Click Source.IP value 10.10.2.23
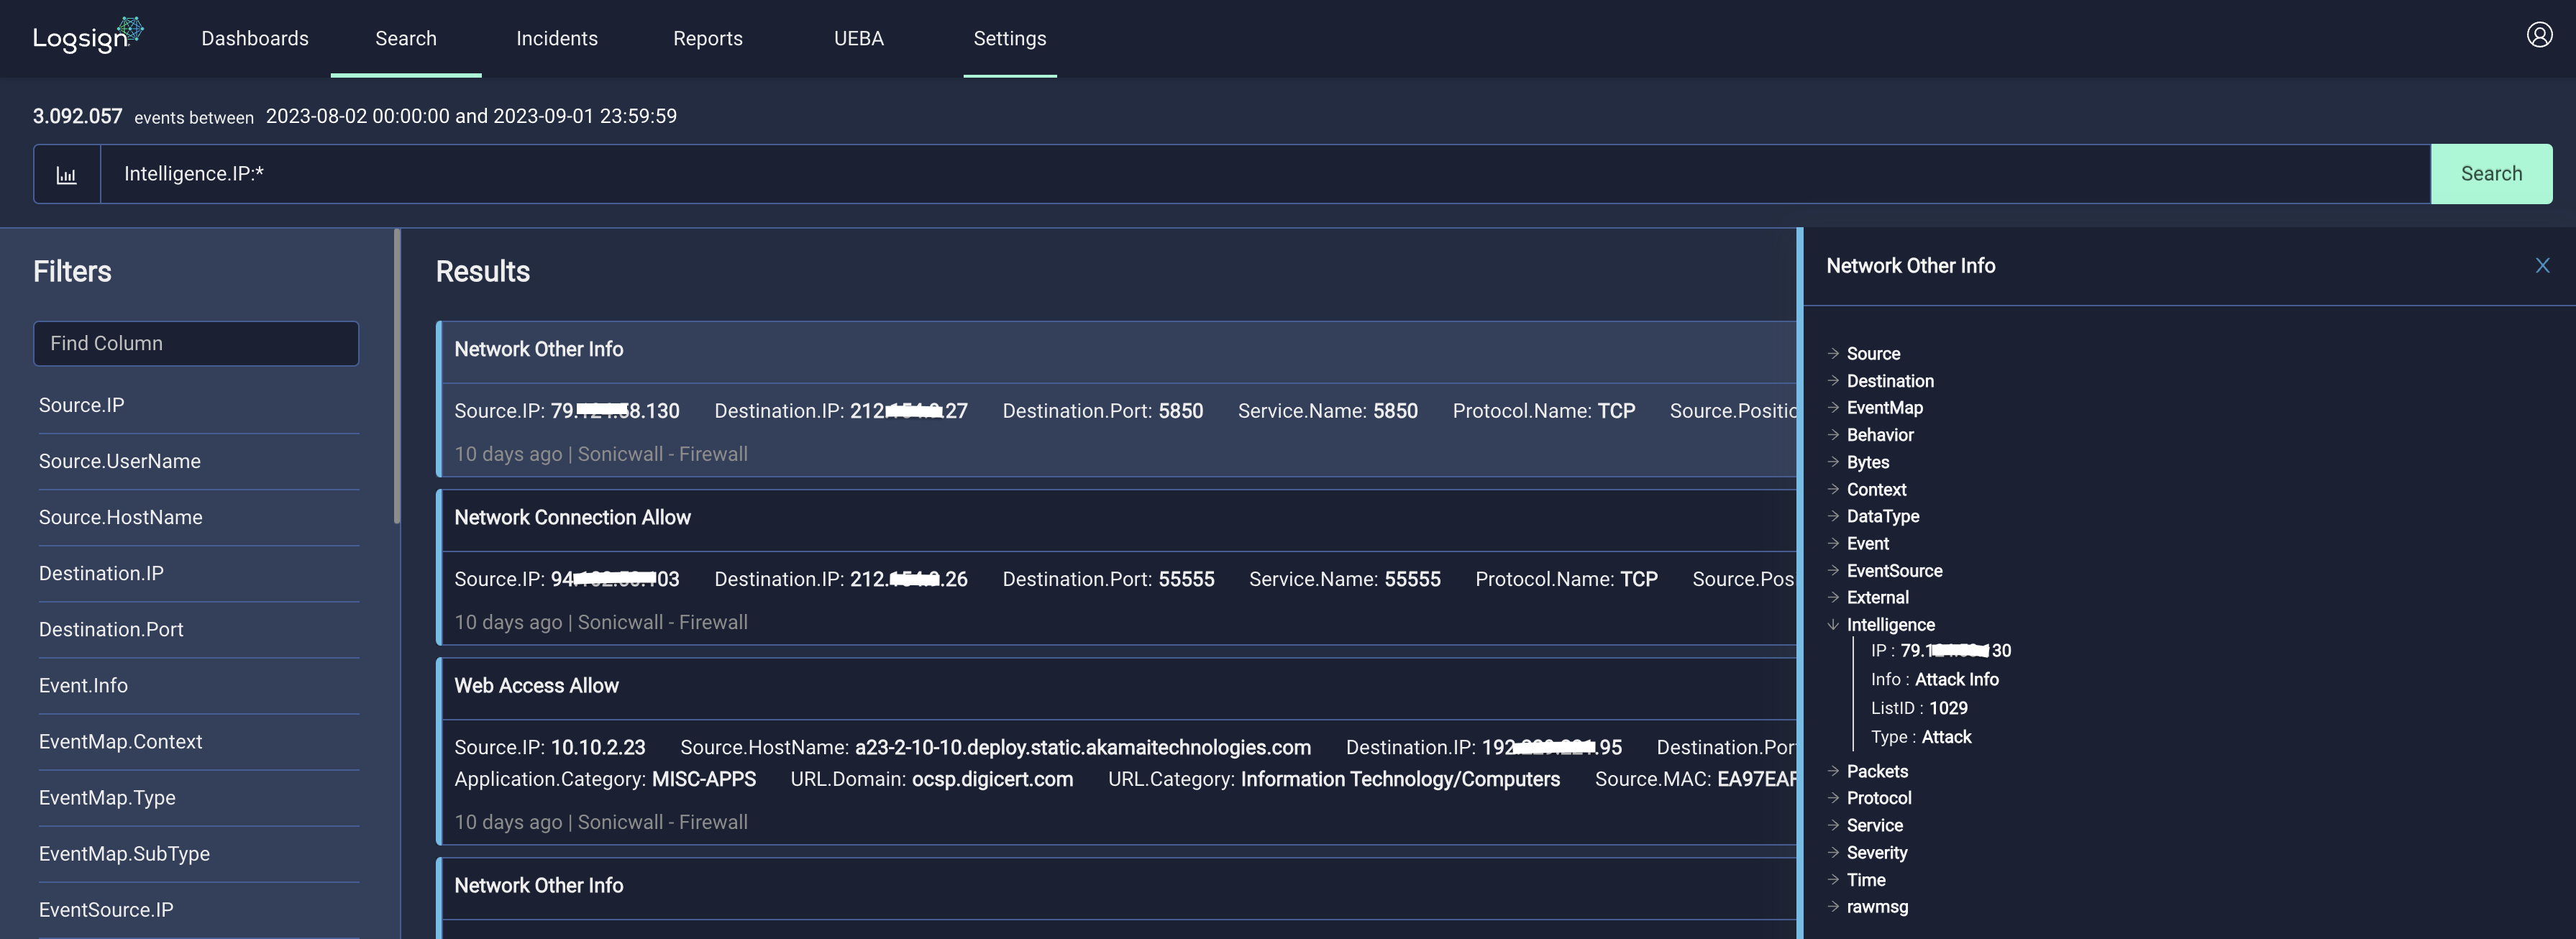 click(x=598, y=747)
